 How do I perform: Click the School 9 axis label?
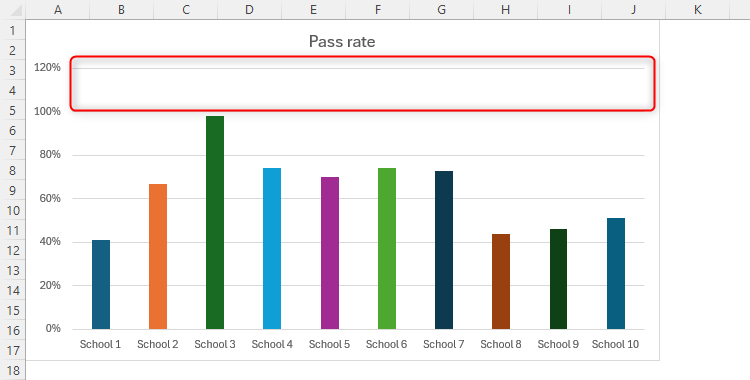(558, 344)
